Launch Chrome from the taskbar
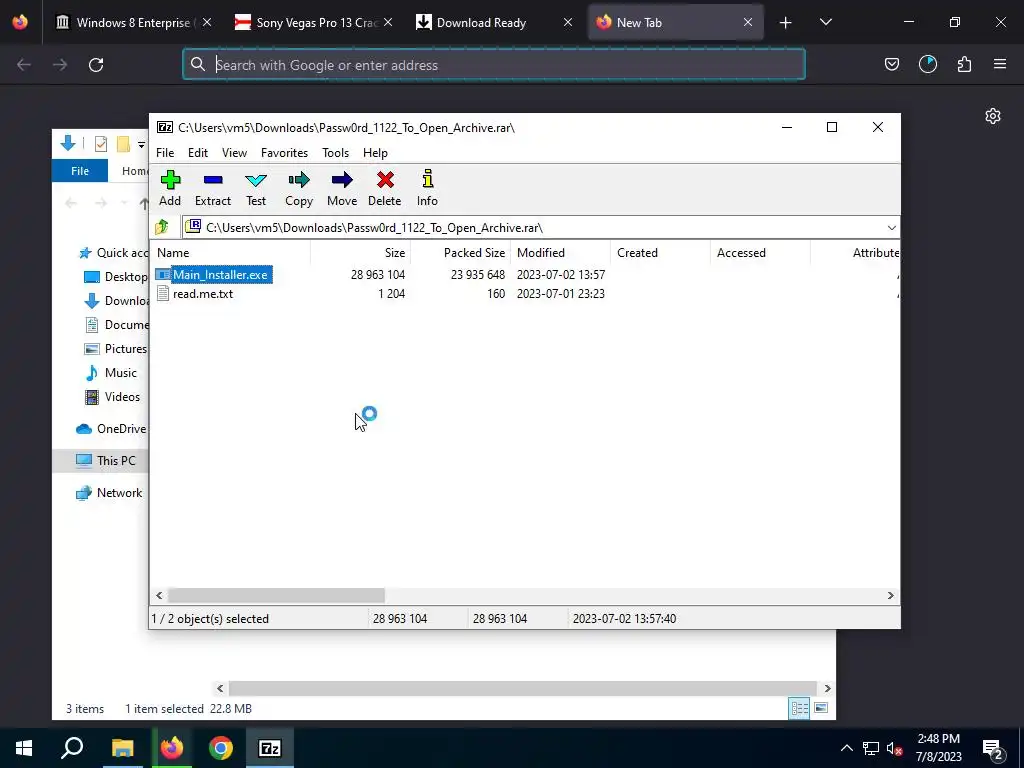Image resolution: width=1024 pixels, height=768 pixels. 221,748
